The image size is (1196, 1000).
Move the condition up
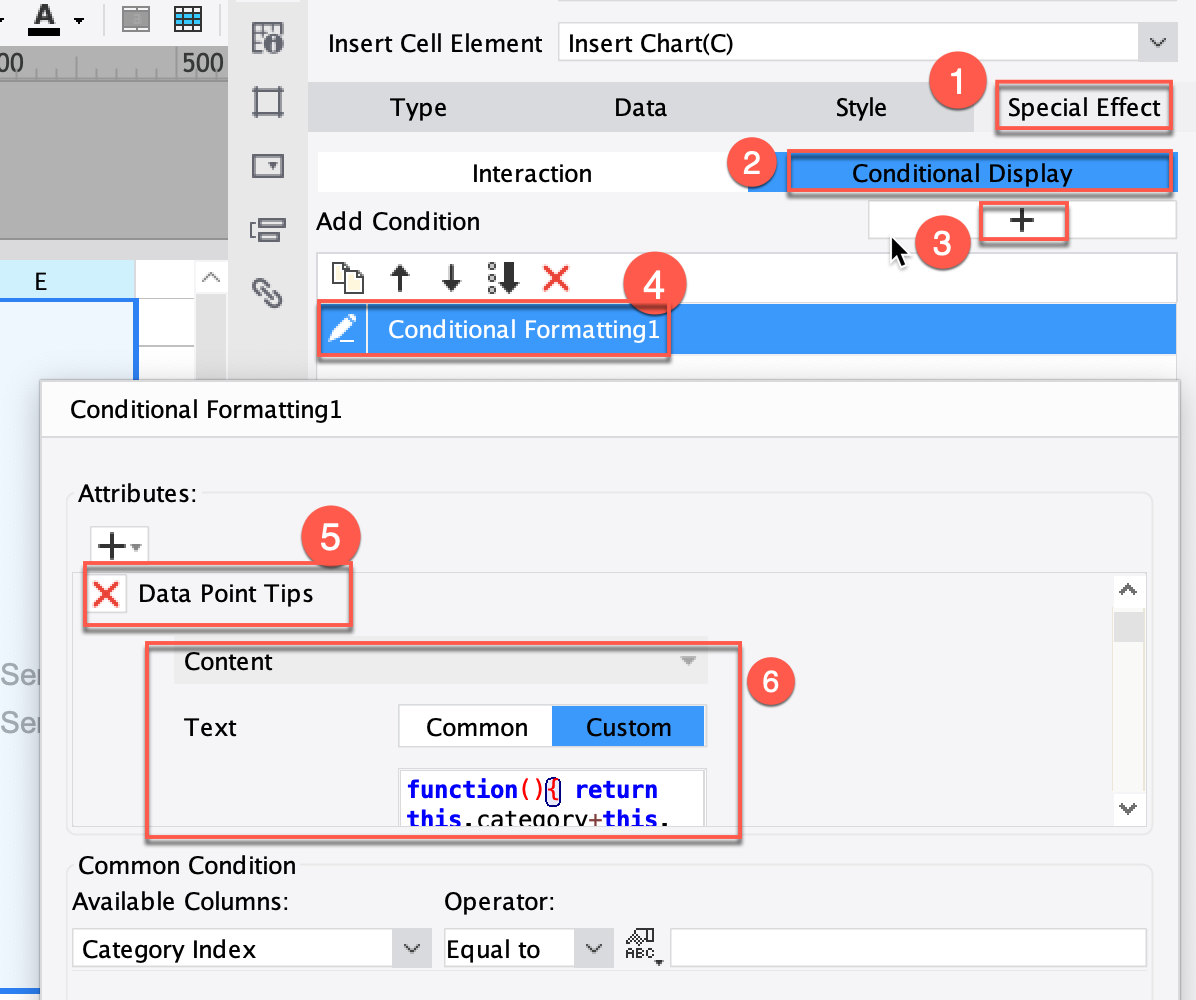click(x=399, y=278)
